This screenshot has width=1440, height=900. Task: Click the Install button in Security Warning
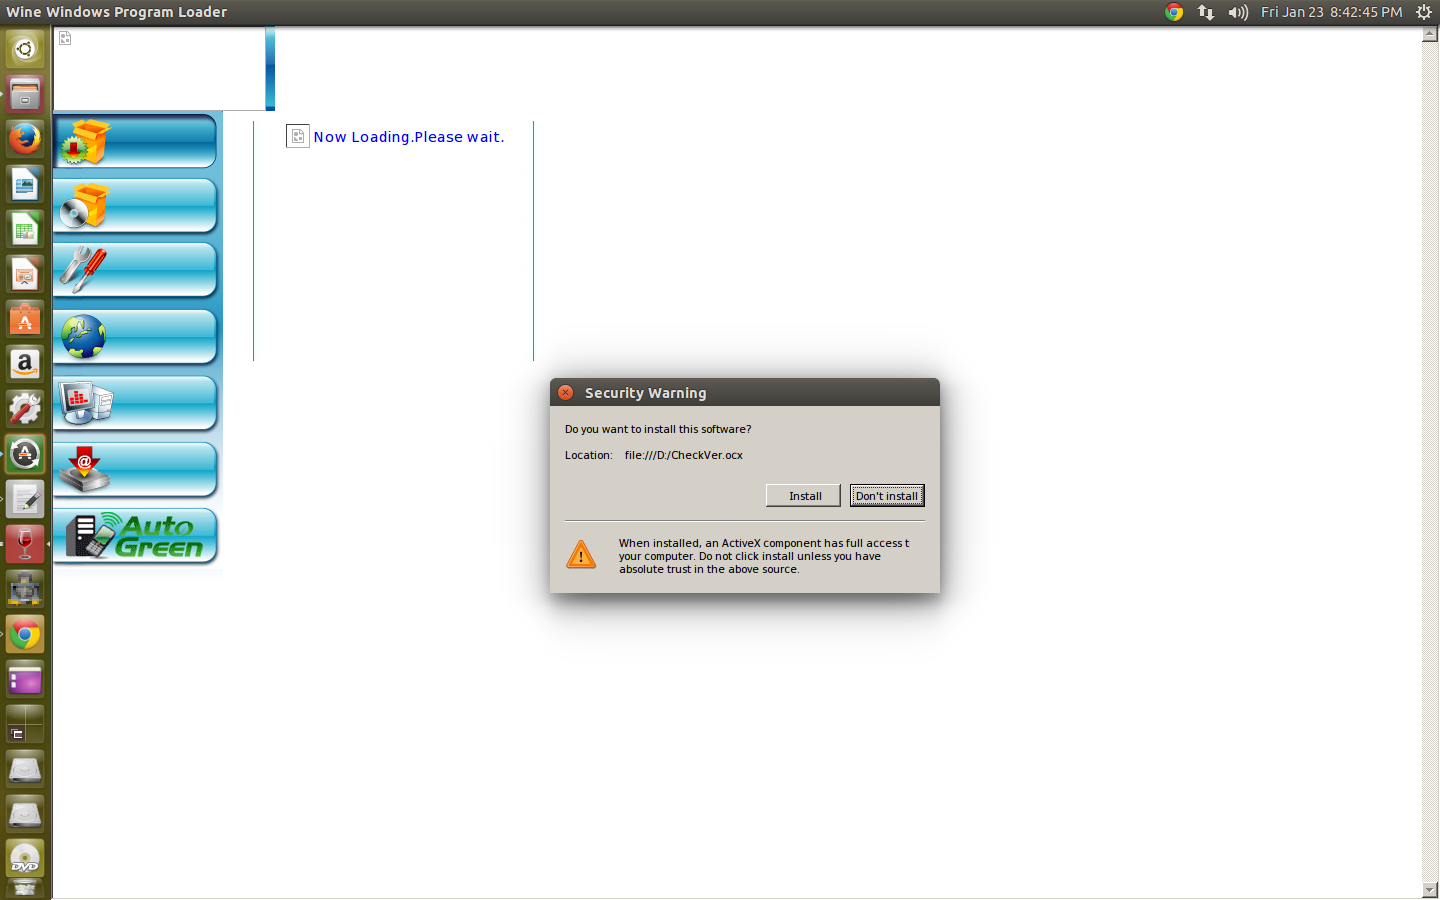pos(803,496)
